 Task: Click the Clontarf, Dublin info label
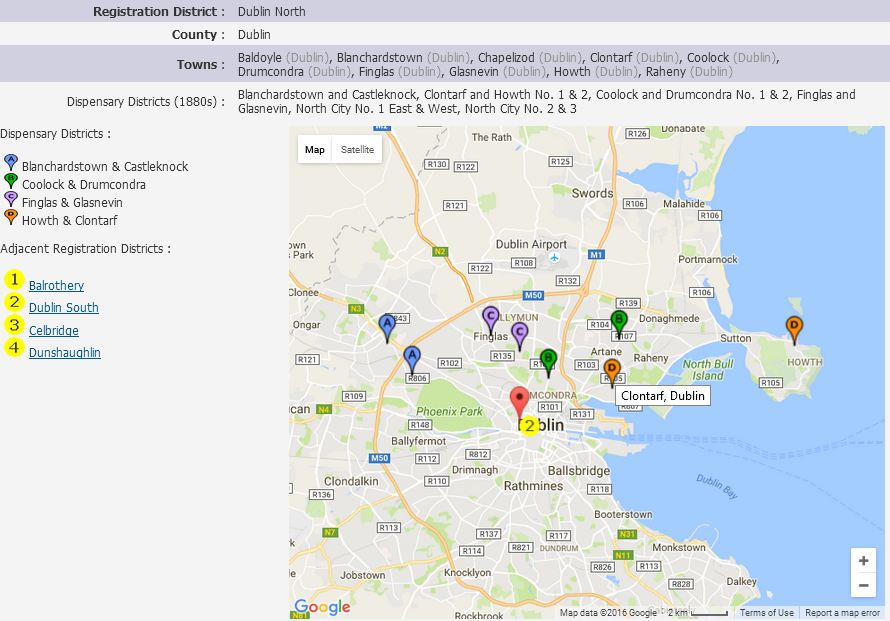tap(661, 396)
